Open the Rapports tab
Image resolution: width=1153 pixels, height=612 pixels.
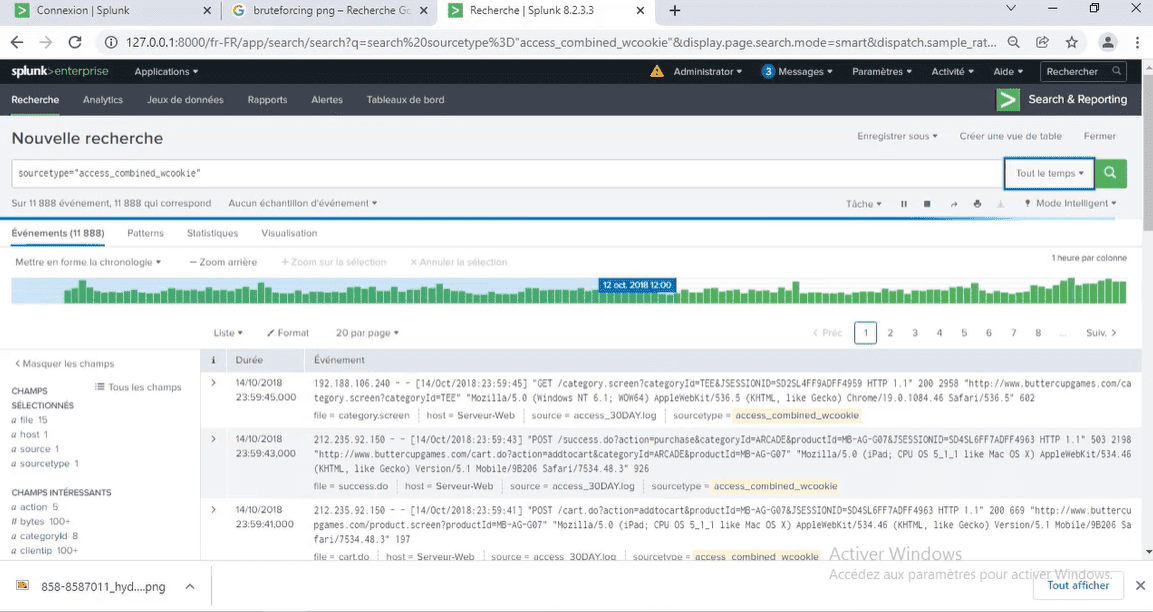[x=267, y=99]
